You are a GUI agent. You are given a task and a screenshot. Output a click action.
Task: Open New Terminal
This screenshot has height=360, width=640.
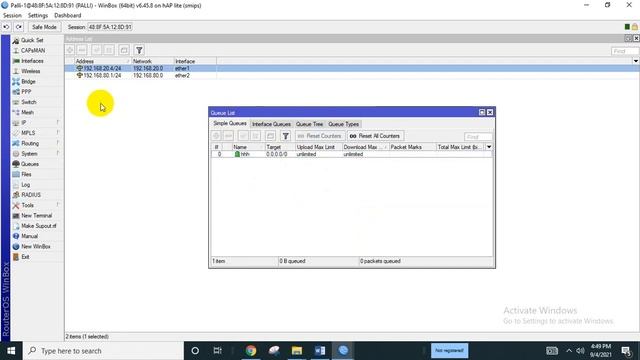36,216
